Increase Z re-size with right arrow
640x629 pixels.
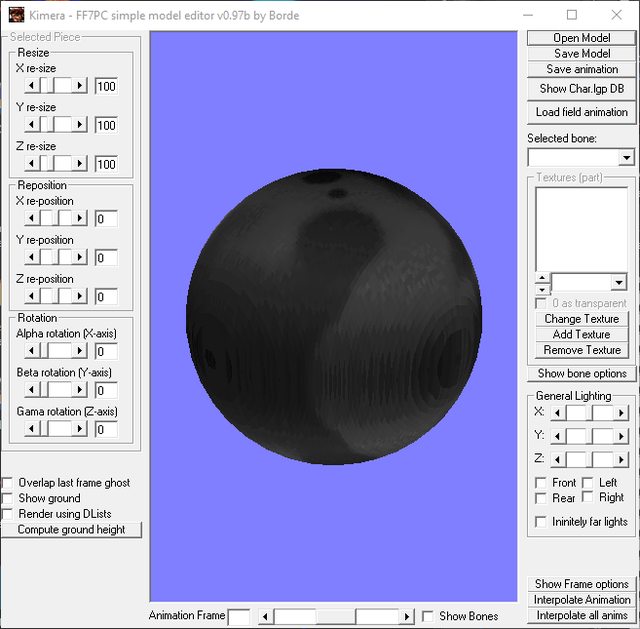coord(80,164)
